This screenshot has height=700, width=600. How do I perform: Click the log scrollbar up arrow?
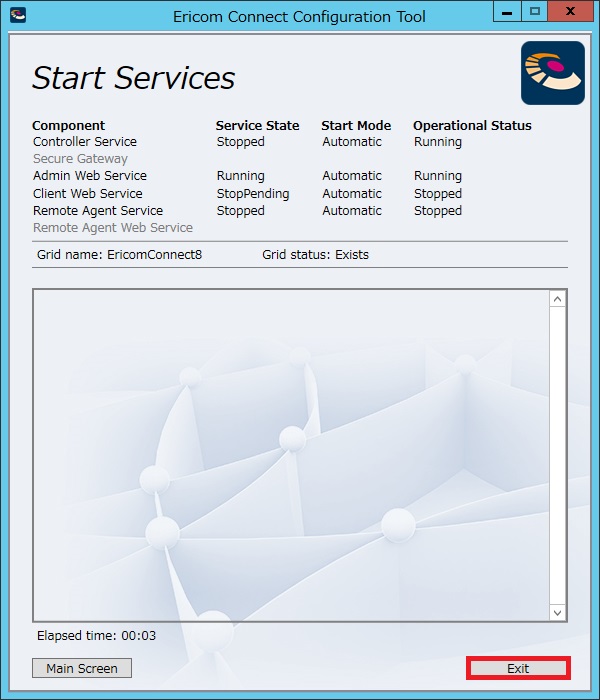click(x=558, y=299)
